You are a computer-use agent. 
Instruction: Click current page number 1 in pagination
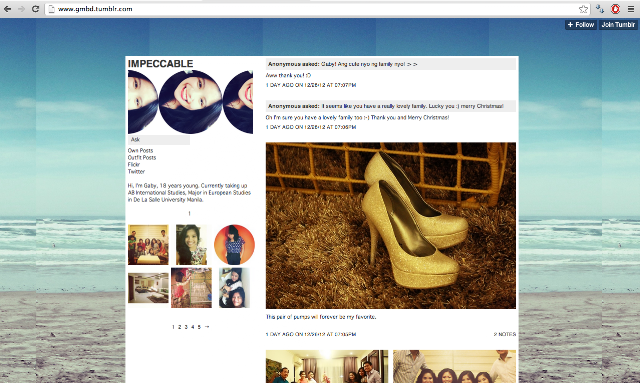(173, 327)
